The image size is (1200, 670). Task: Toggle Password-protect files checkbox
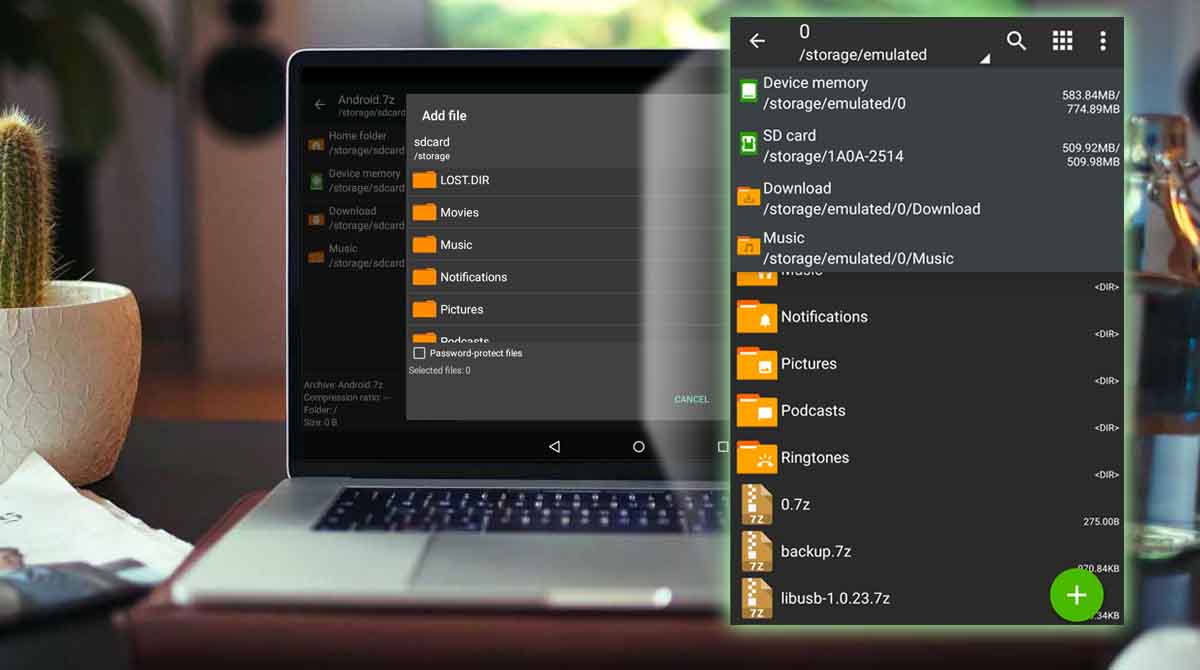420,353
